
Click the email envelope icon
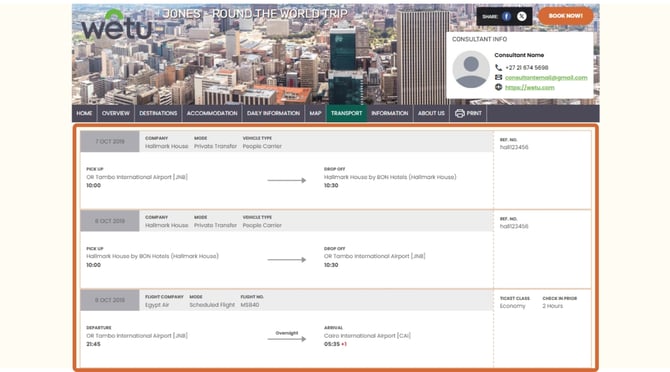click(498, 77)
